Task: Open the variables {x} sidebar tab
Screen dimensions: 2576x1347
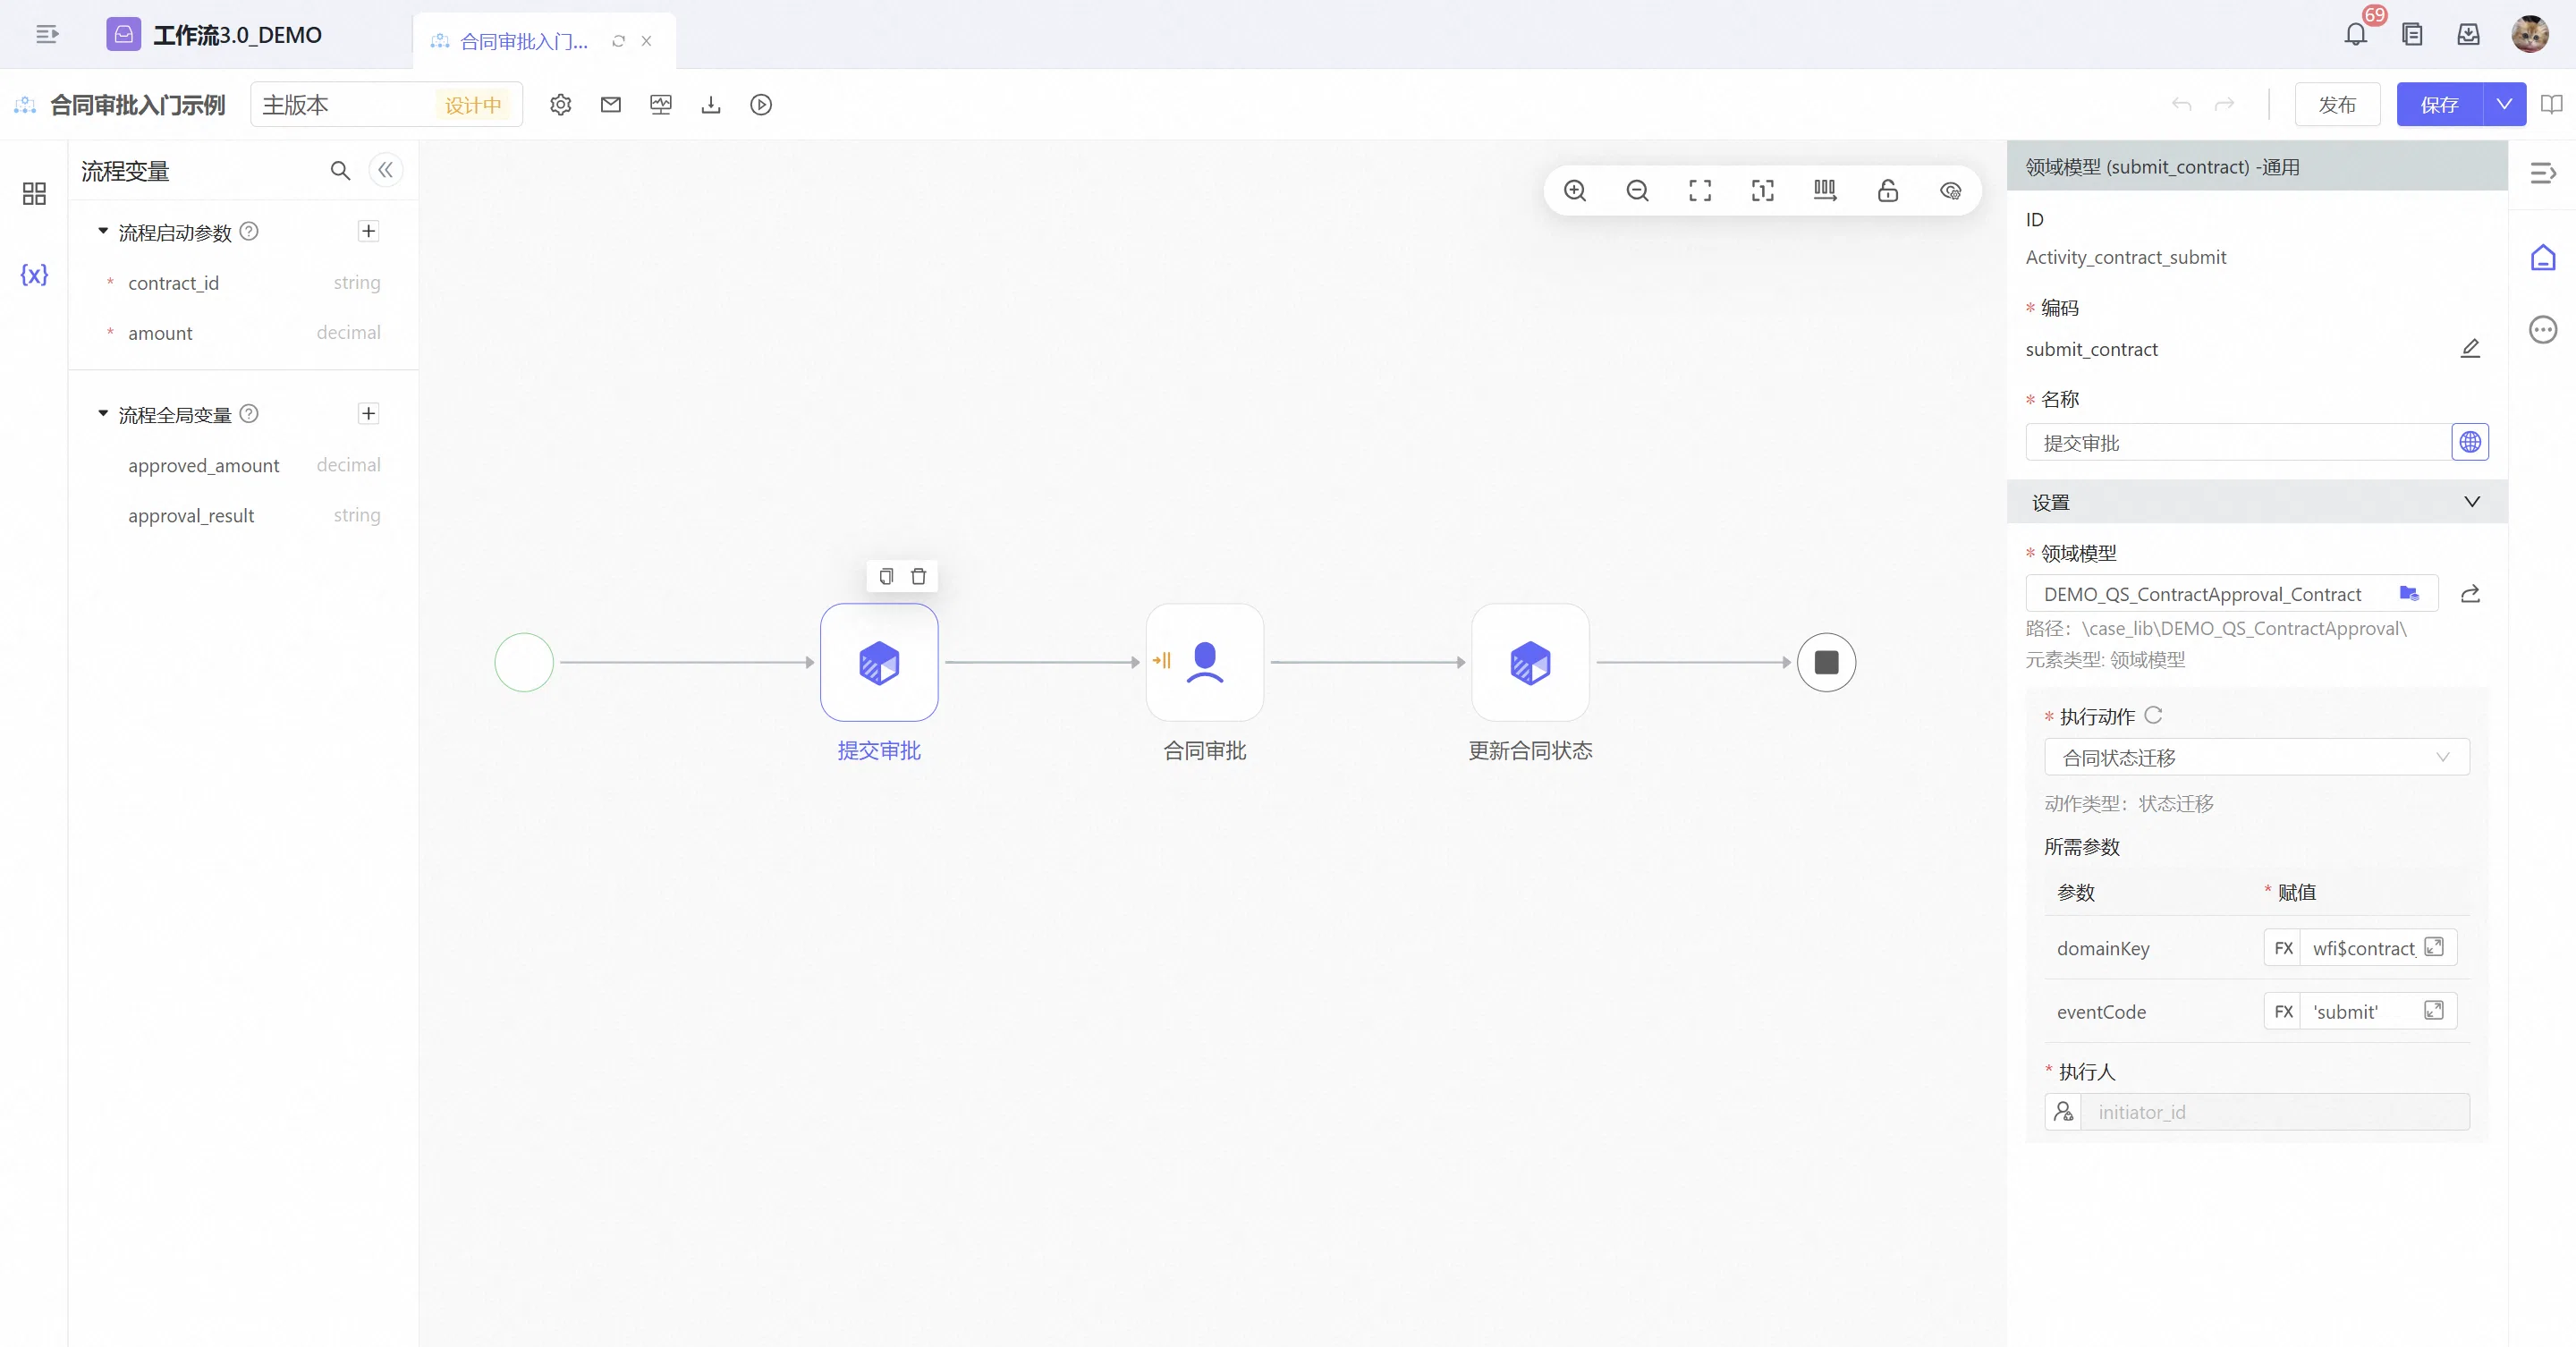Action: click(34, 275)
